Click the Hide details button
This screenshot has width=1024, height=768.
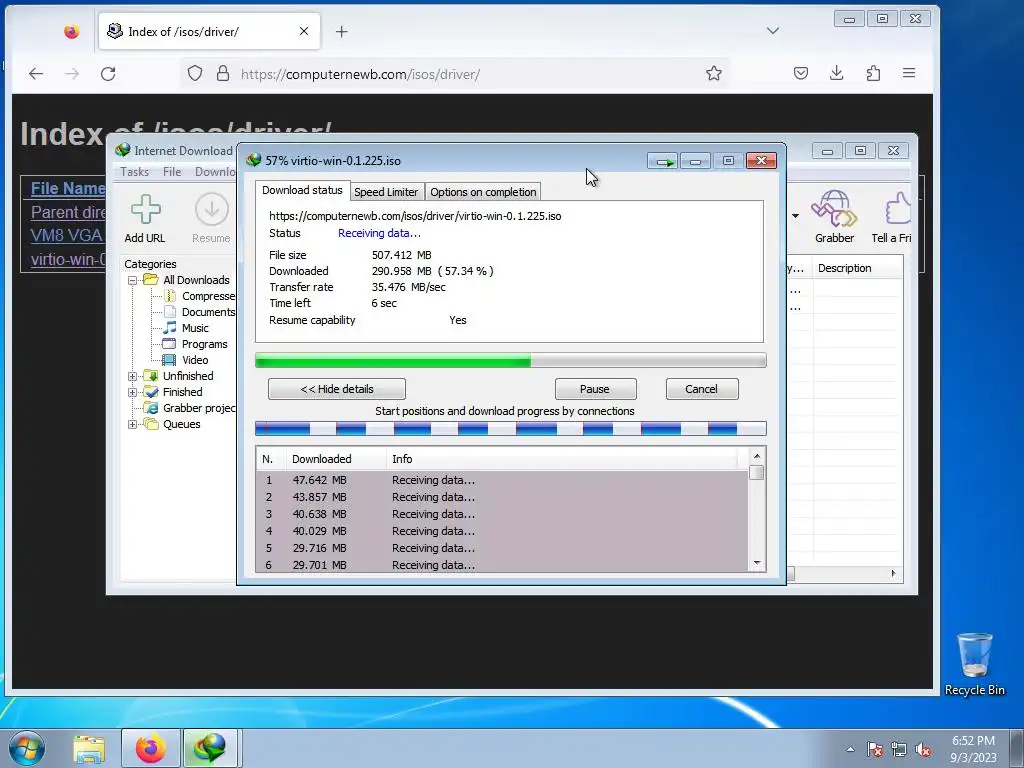click(x=337, y=389)
